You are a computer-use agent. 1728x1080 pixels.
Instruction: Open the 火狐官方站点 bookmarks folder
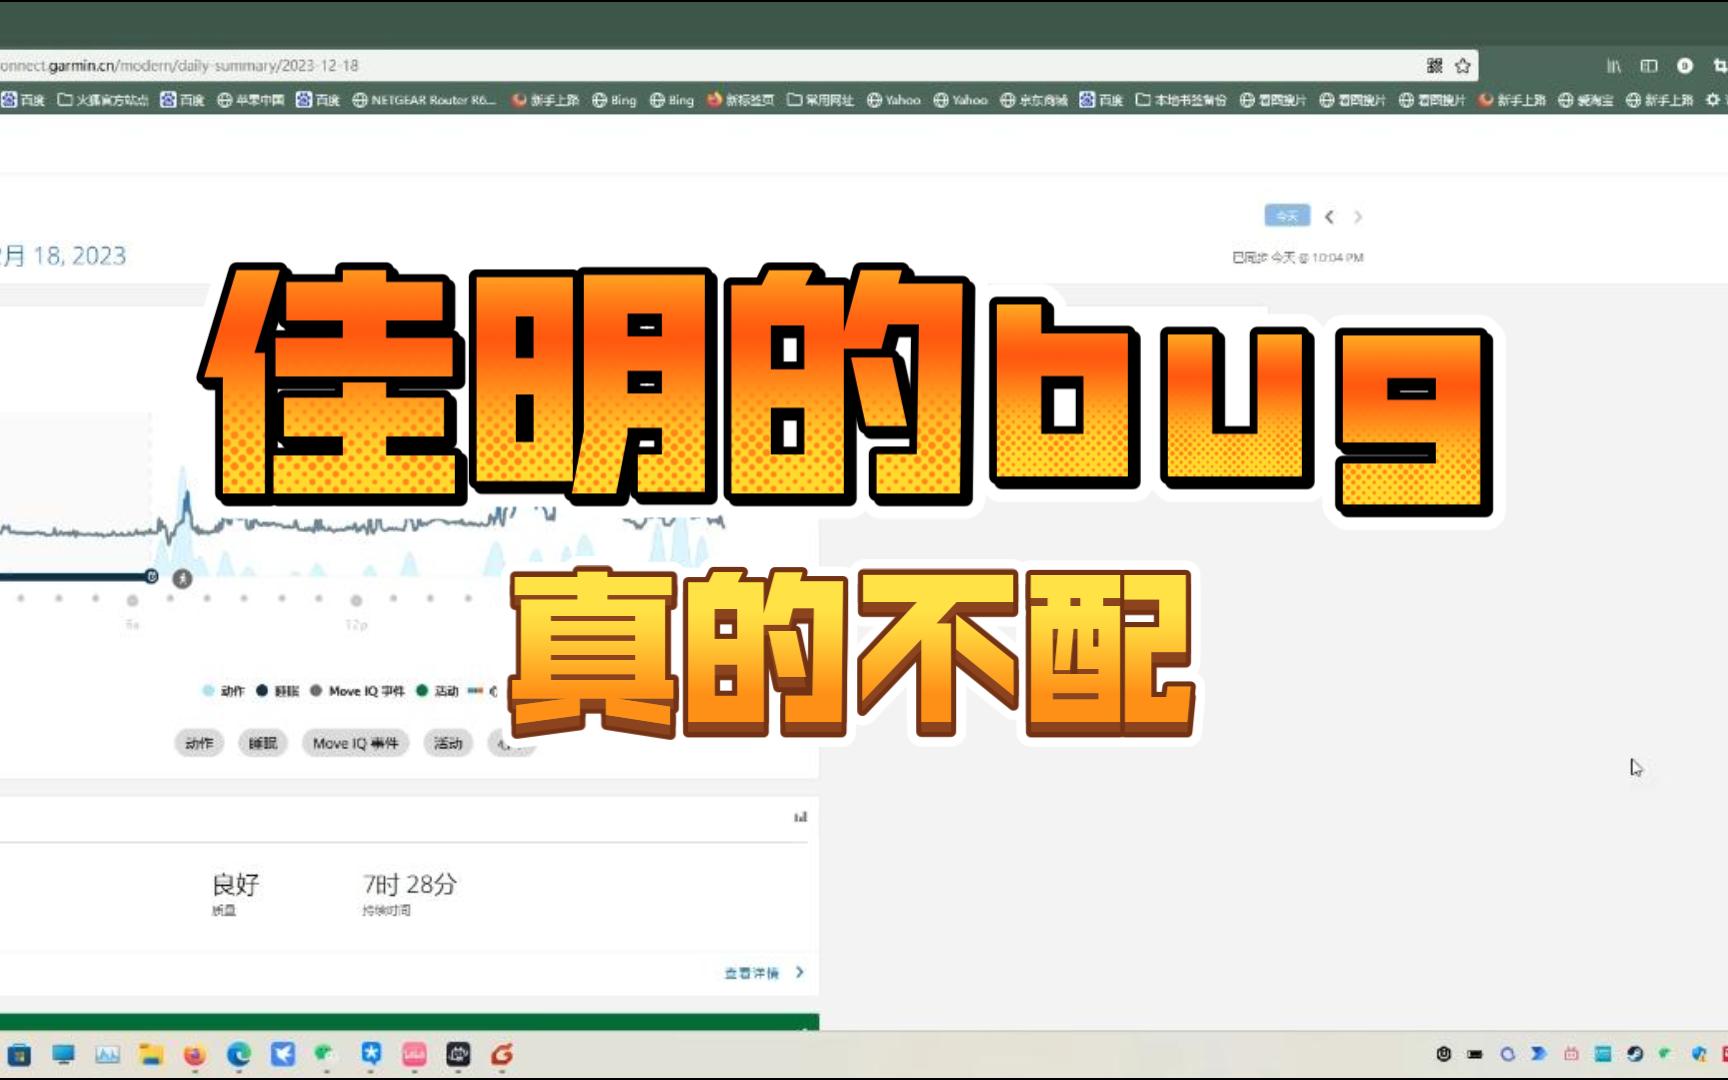point(103,100)
